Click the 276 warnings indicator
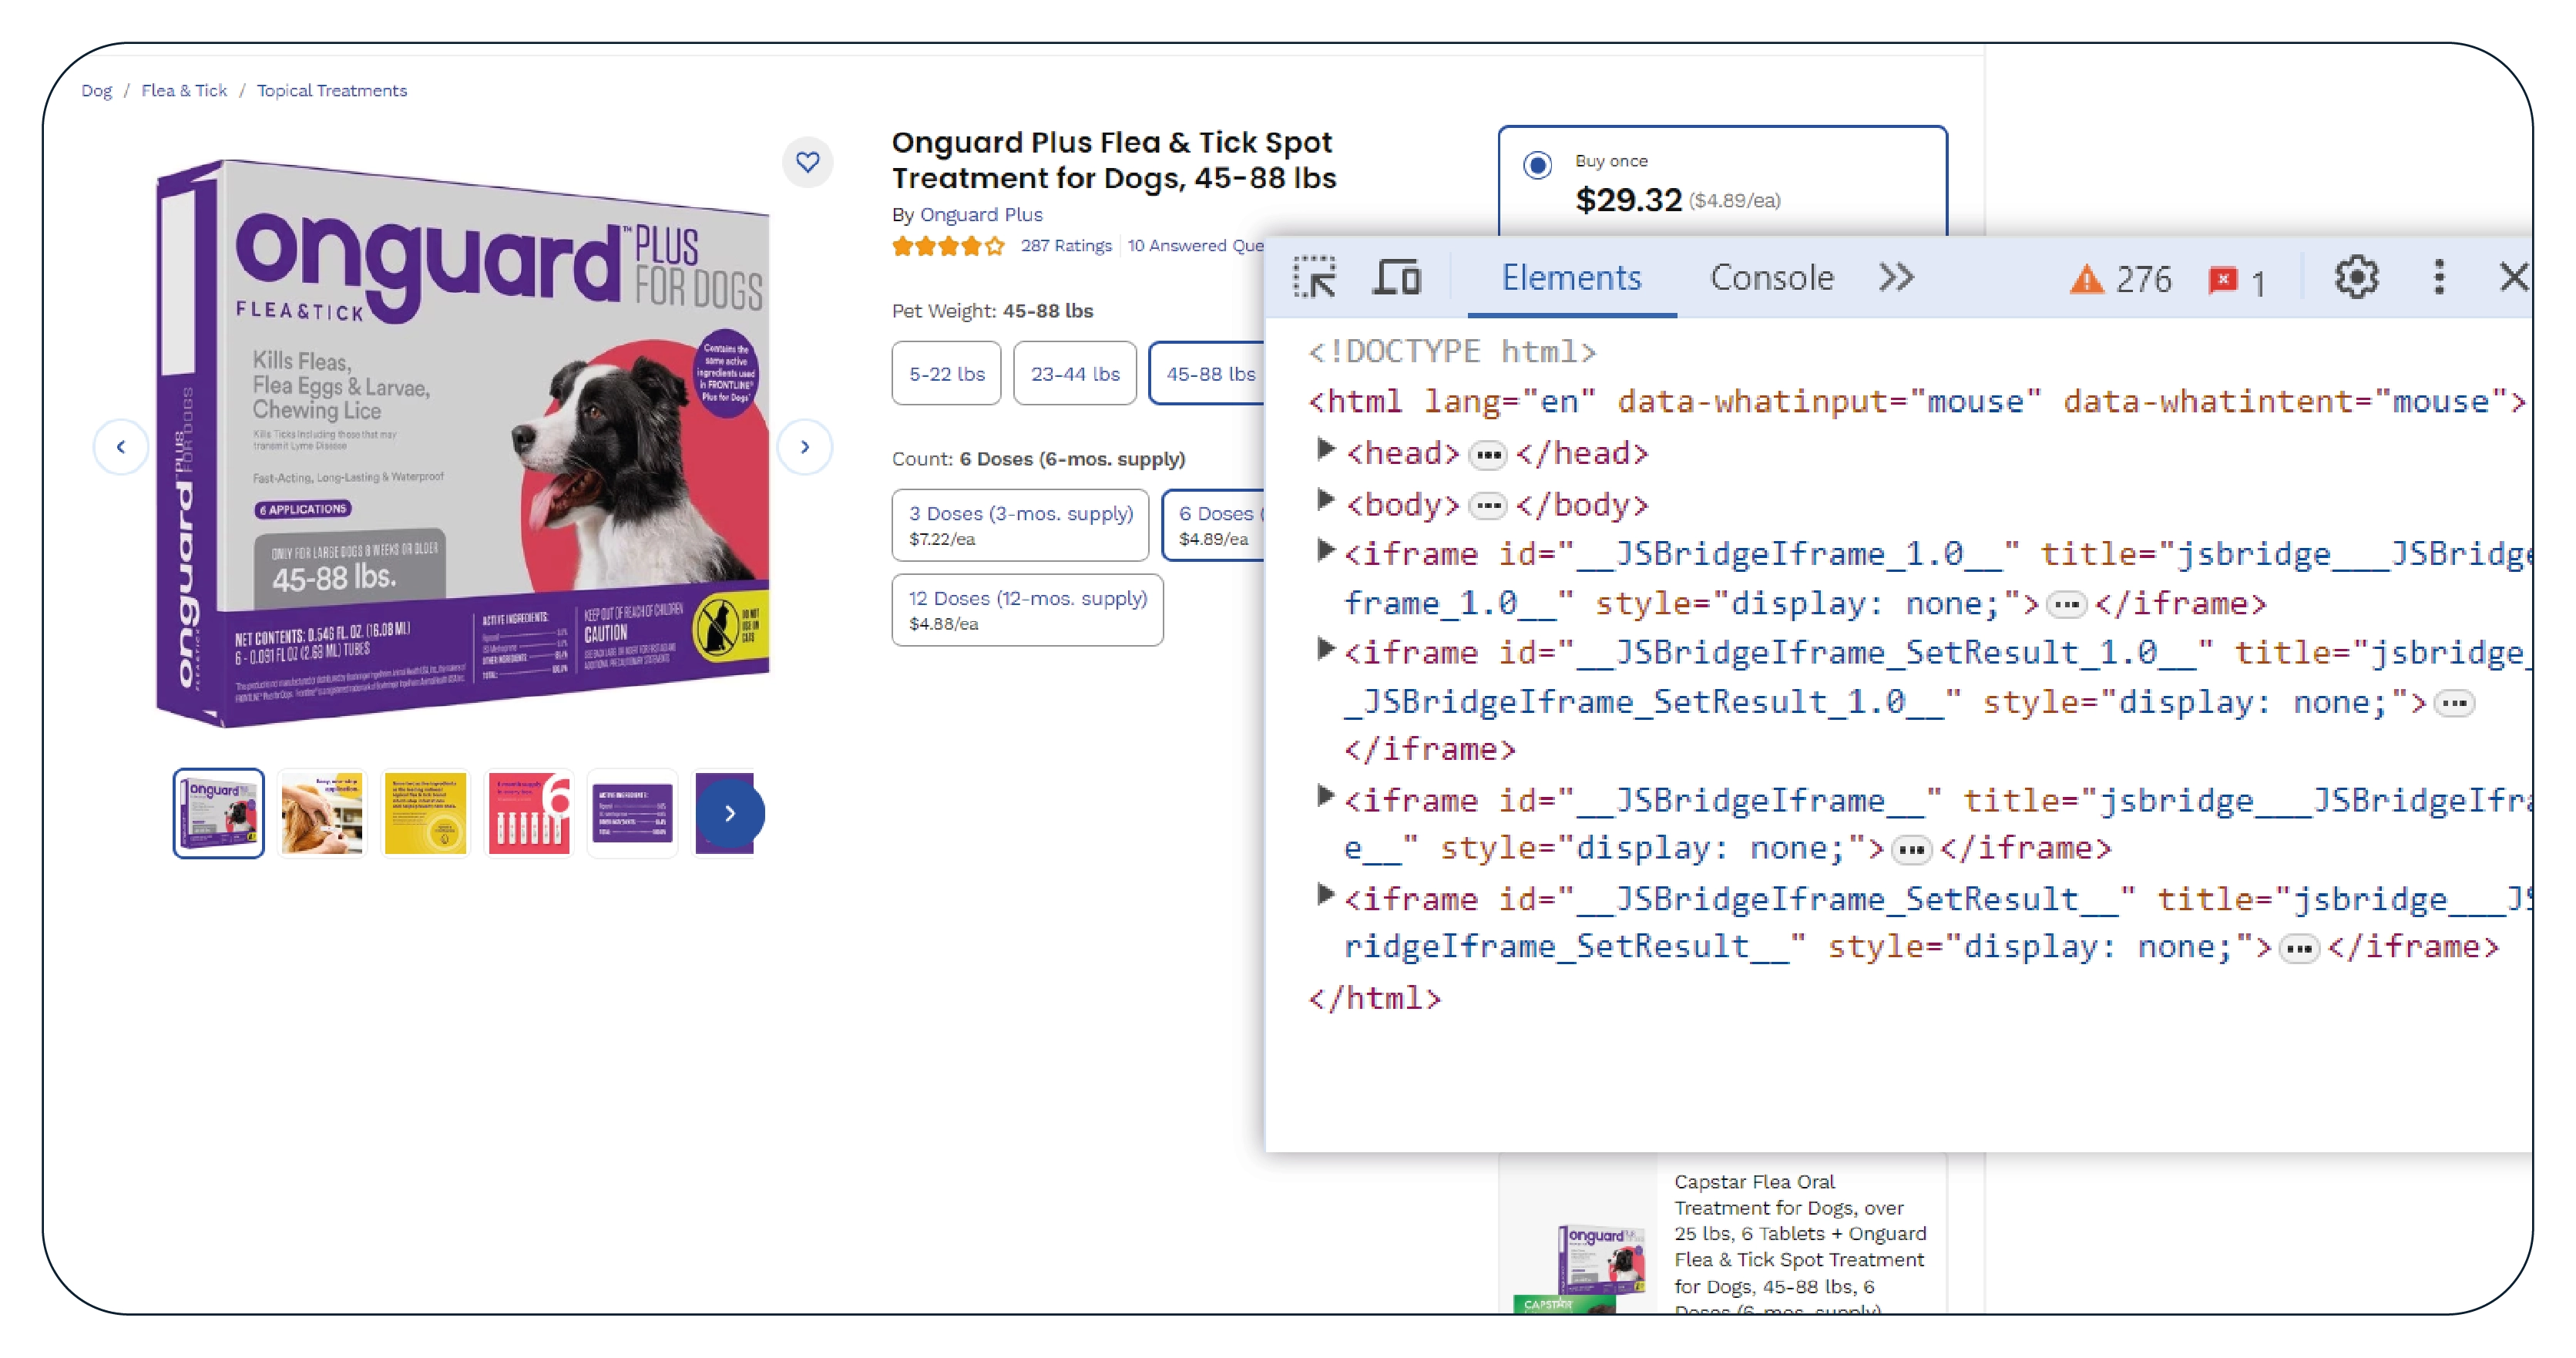 [x=2120, y=279]
